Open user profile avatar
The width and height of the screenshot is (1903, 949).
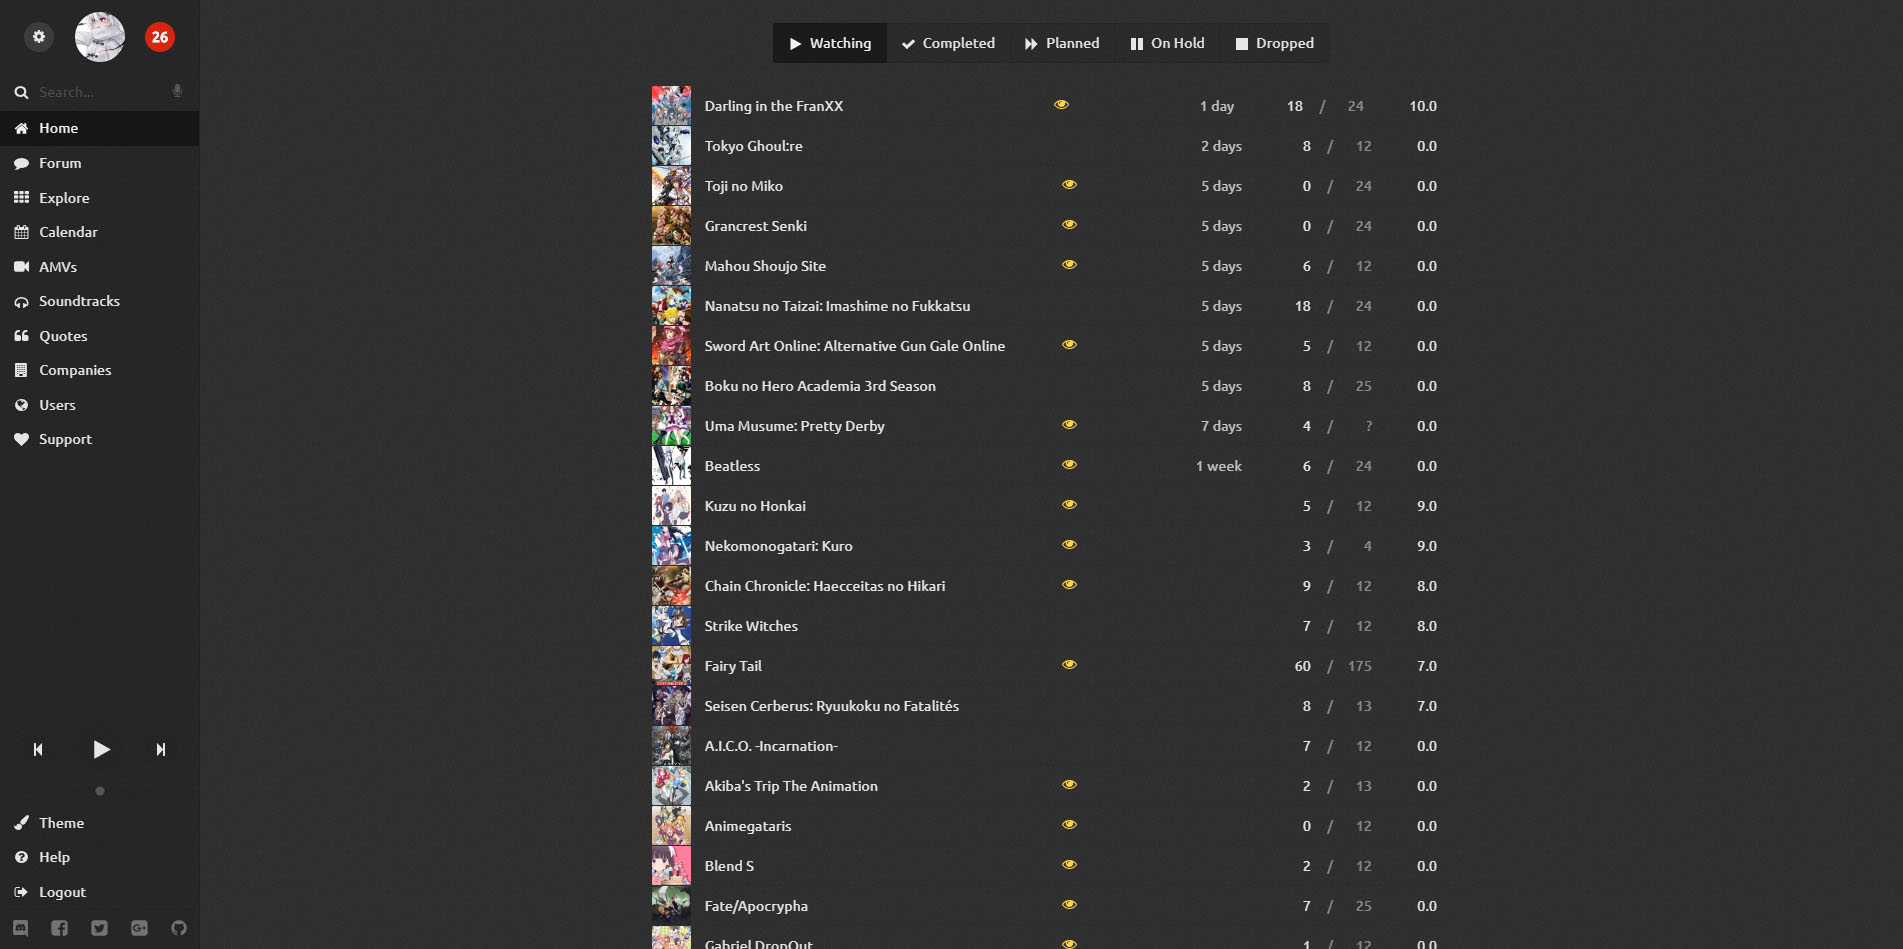(x=100, y=37)
